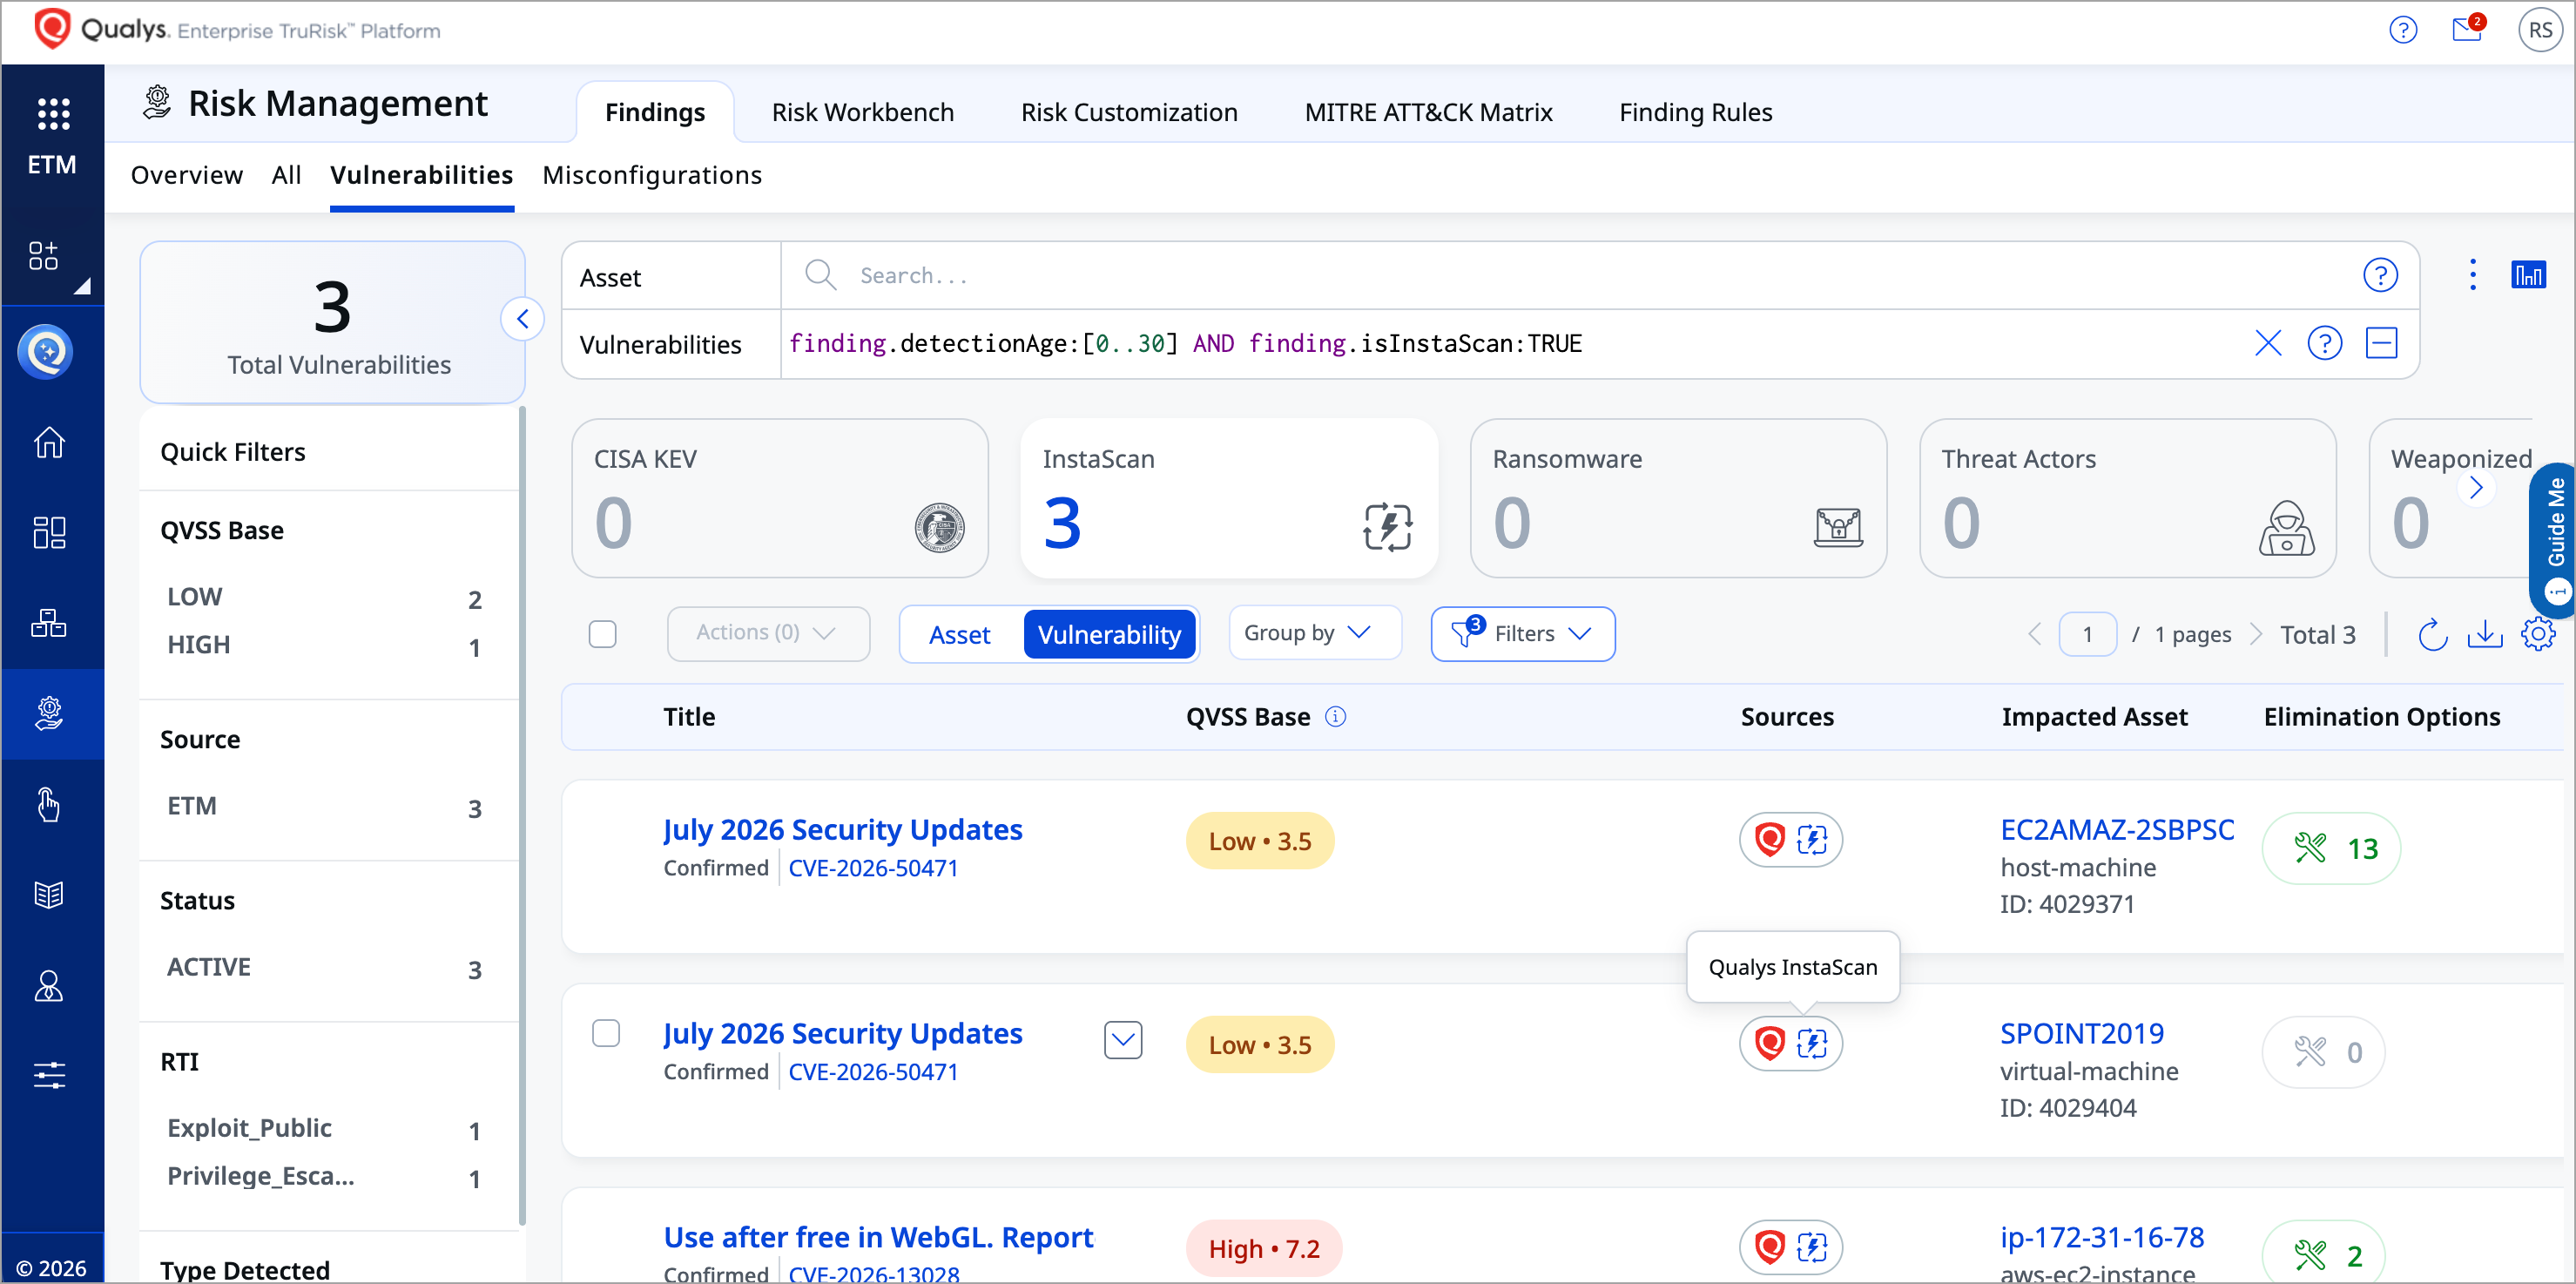The height and width of the screenshot is (1284, 2576).
Task: Open the RS user profile avatar
Action: 2540,30
